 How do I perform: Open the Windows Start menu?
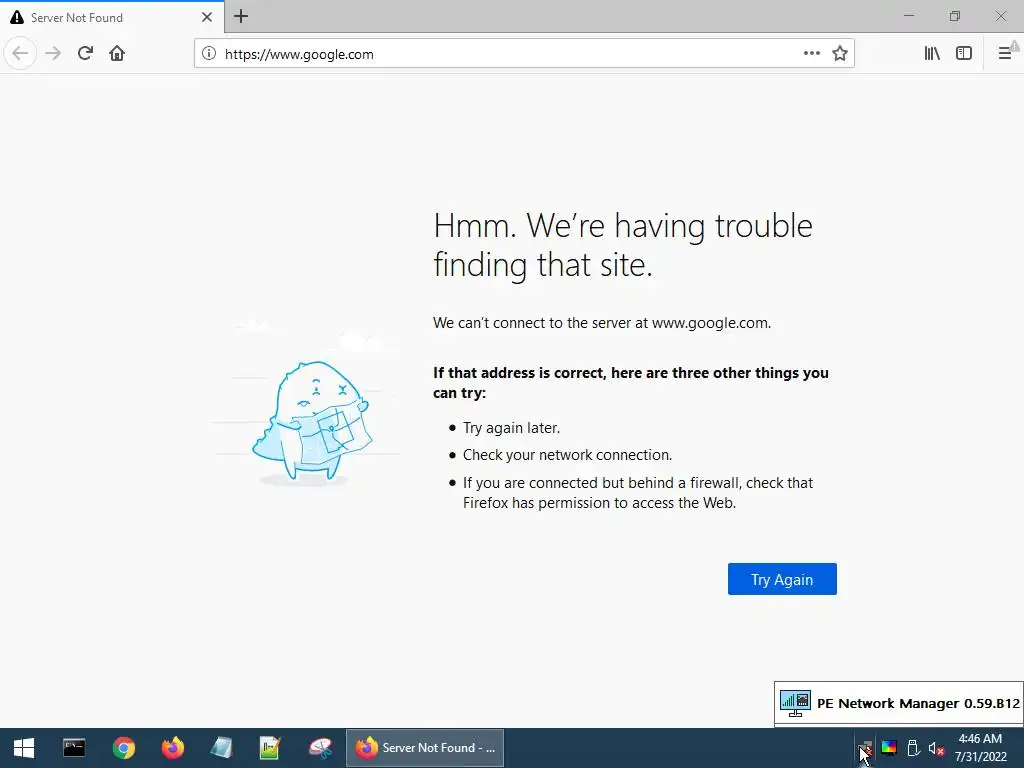click(24, 748)
